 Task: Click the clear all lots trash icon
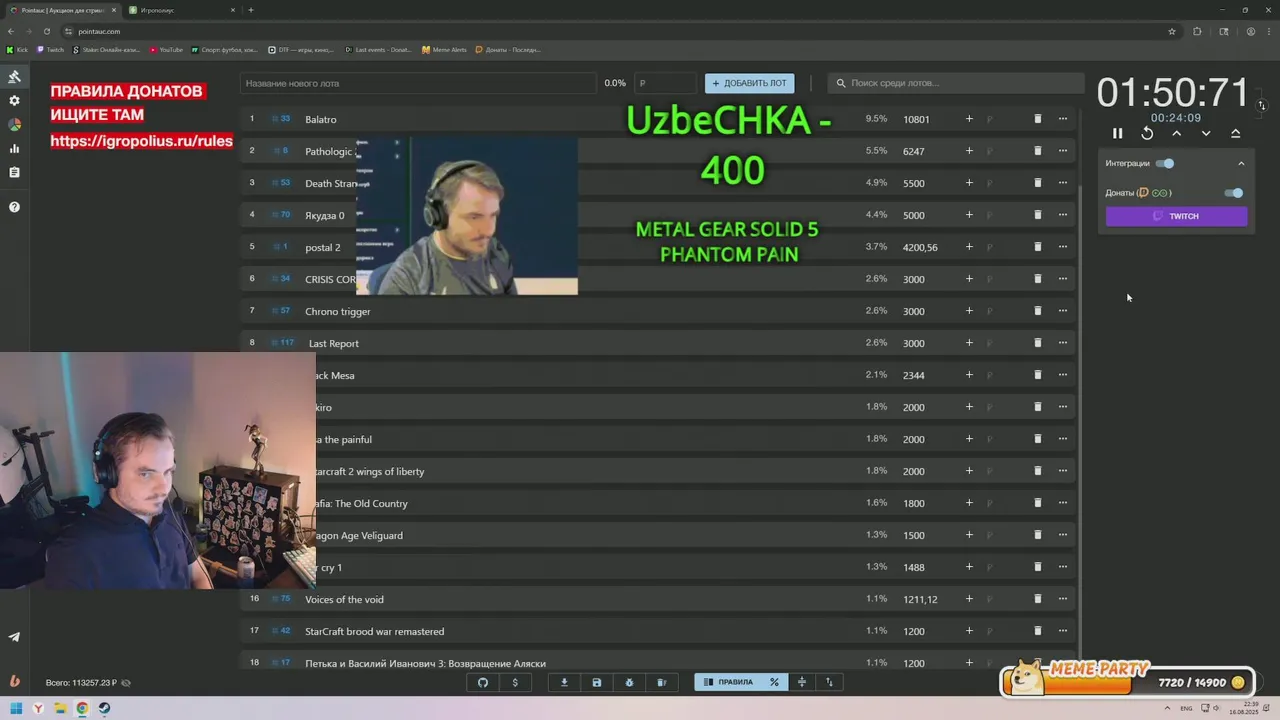click(x=661, y=682)
